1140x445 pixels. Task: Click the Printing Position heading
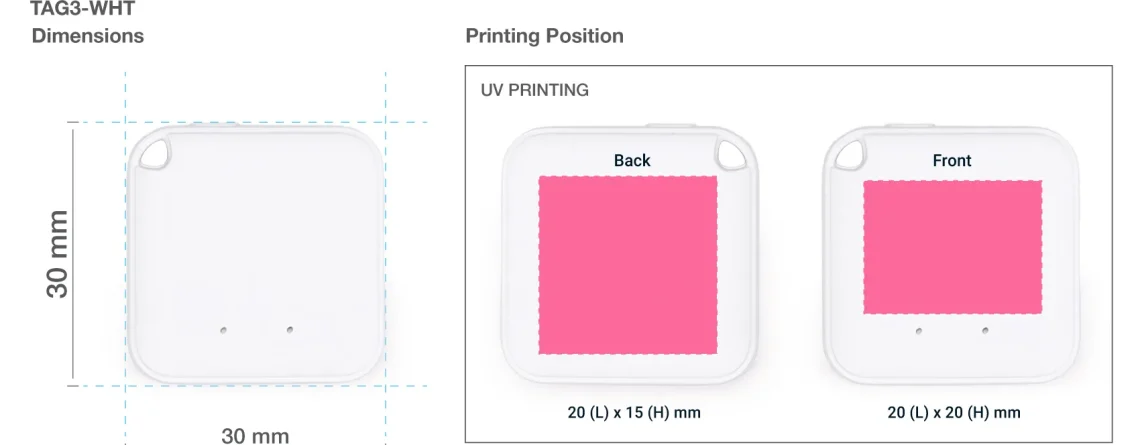pyautogui.click(x=544, y=36)
